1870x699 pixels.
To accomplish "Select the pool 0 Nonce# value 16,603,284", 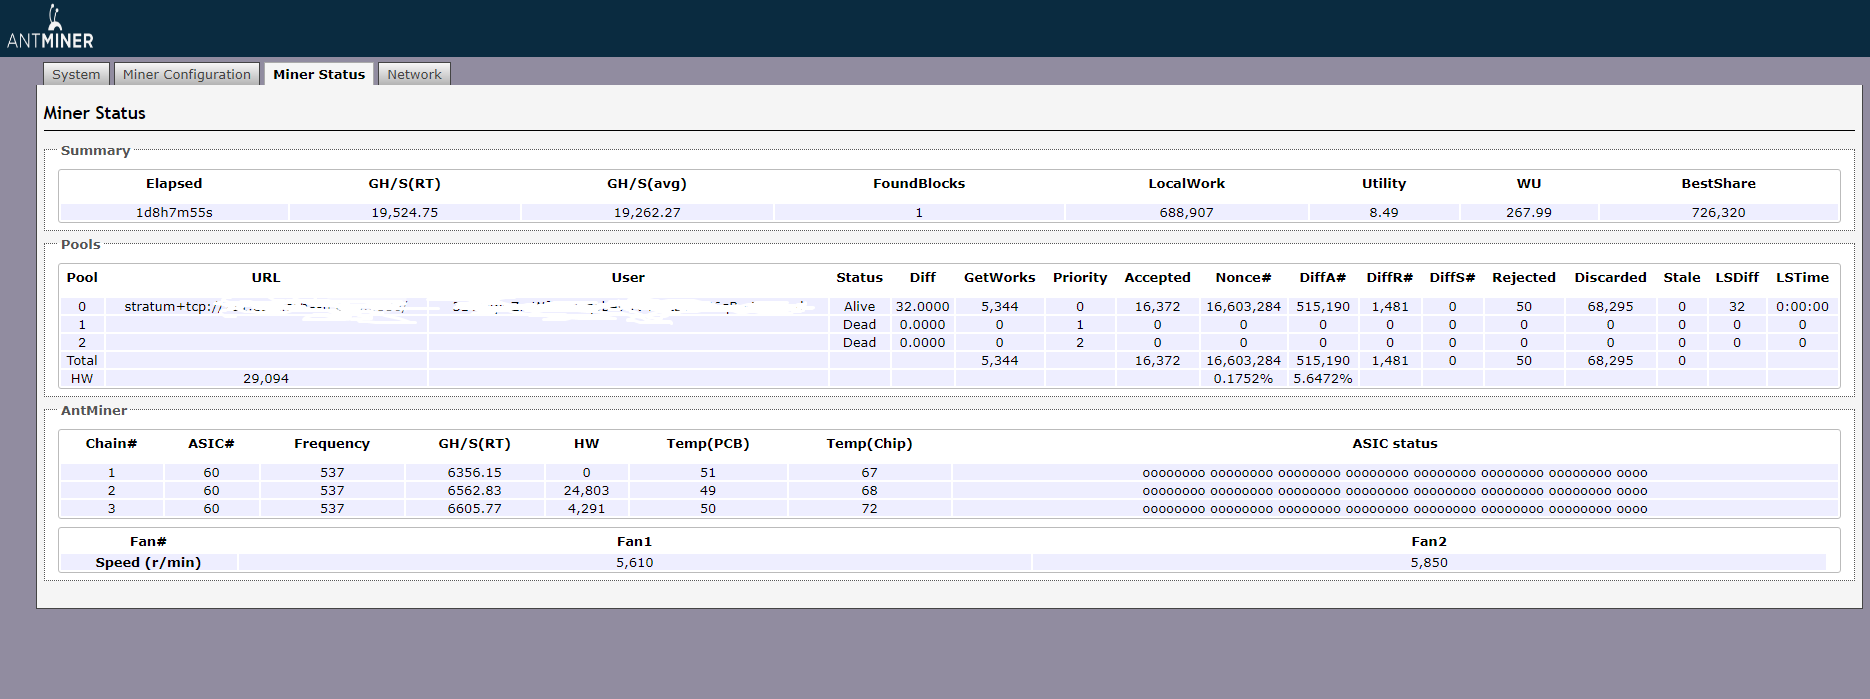I will pyautogui.click(x=1243, y=307).
